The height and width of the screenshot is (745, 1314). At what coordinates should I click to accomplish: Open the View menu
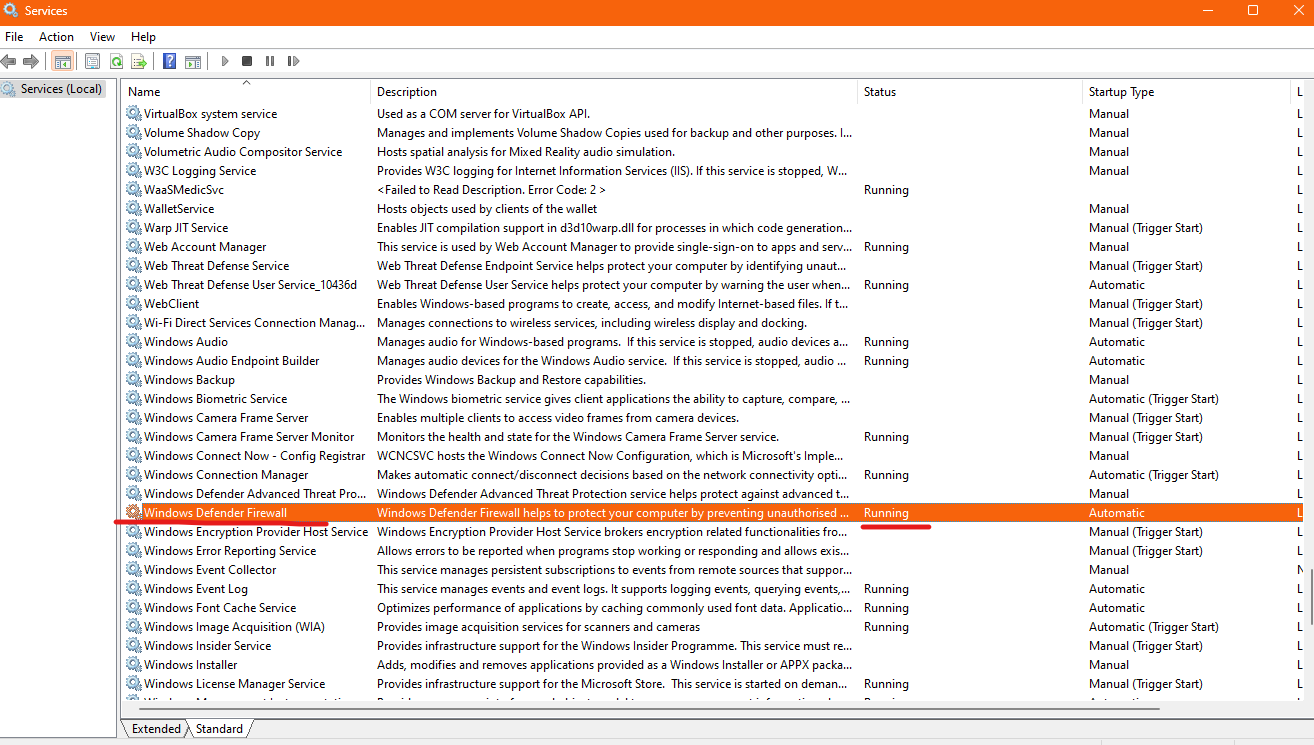pyautogui.click(x=102, y=36)
